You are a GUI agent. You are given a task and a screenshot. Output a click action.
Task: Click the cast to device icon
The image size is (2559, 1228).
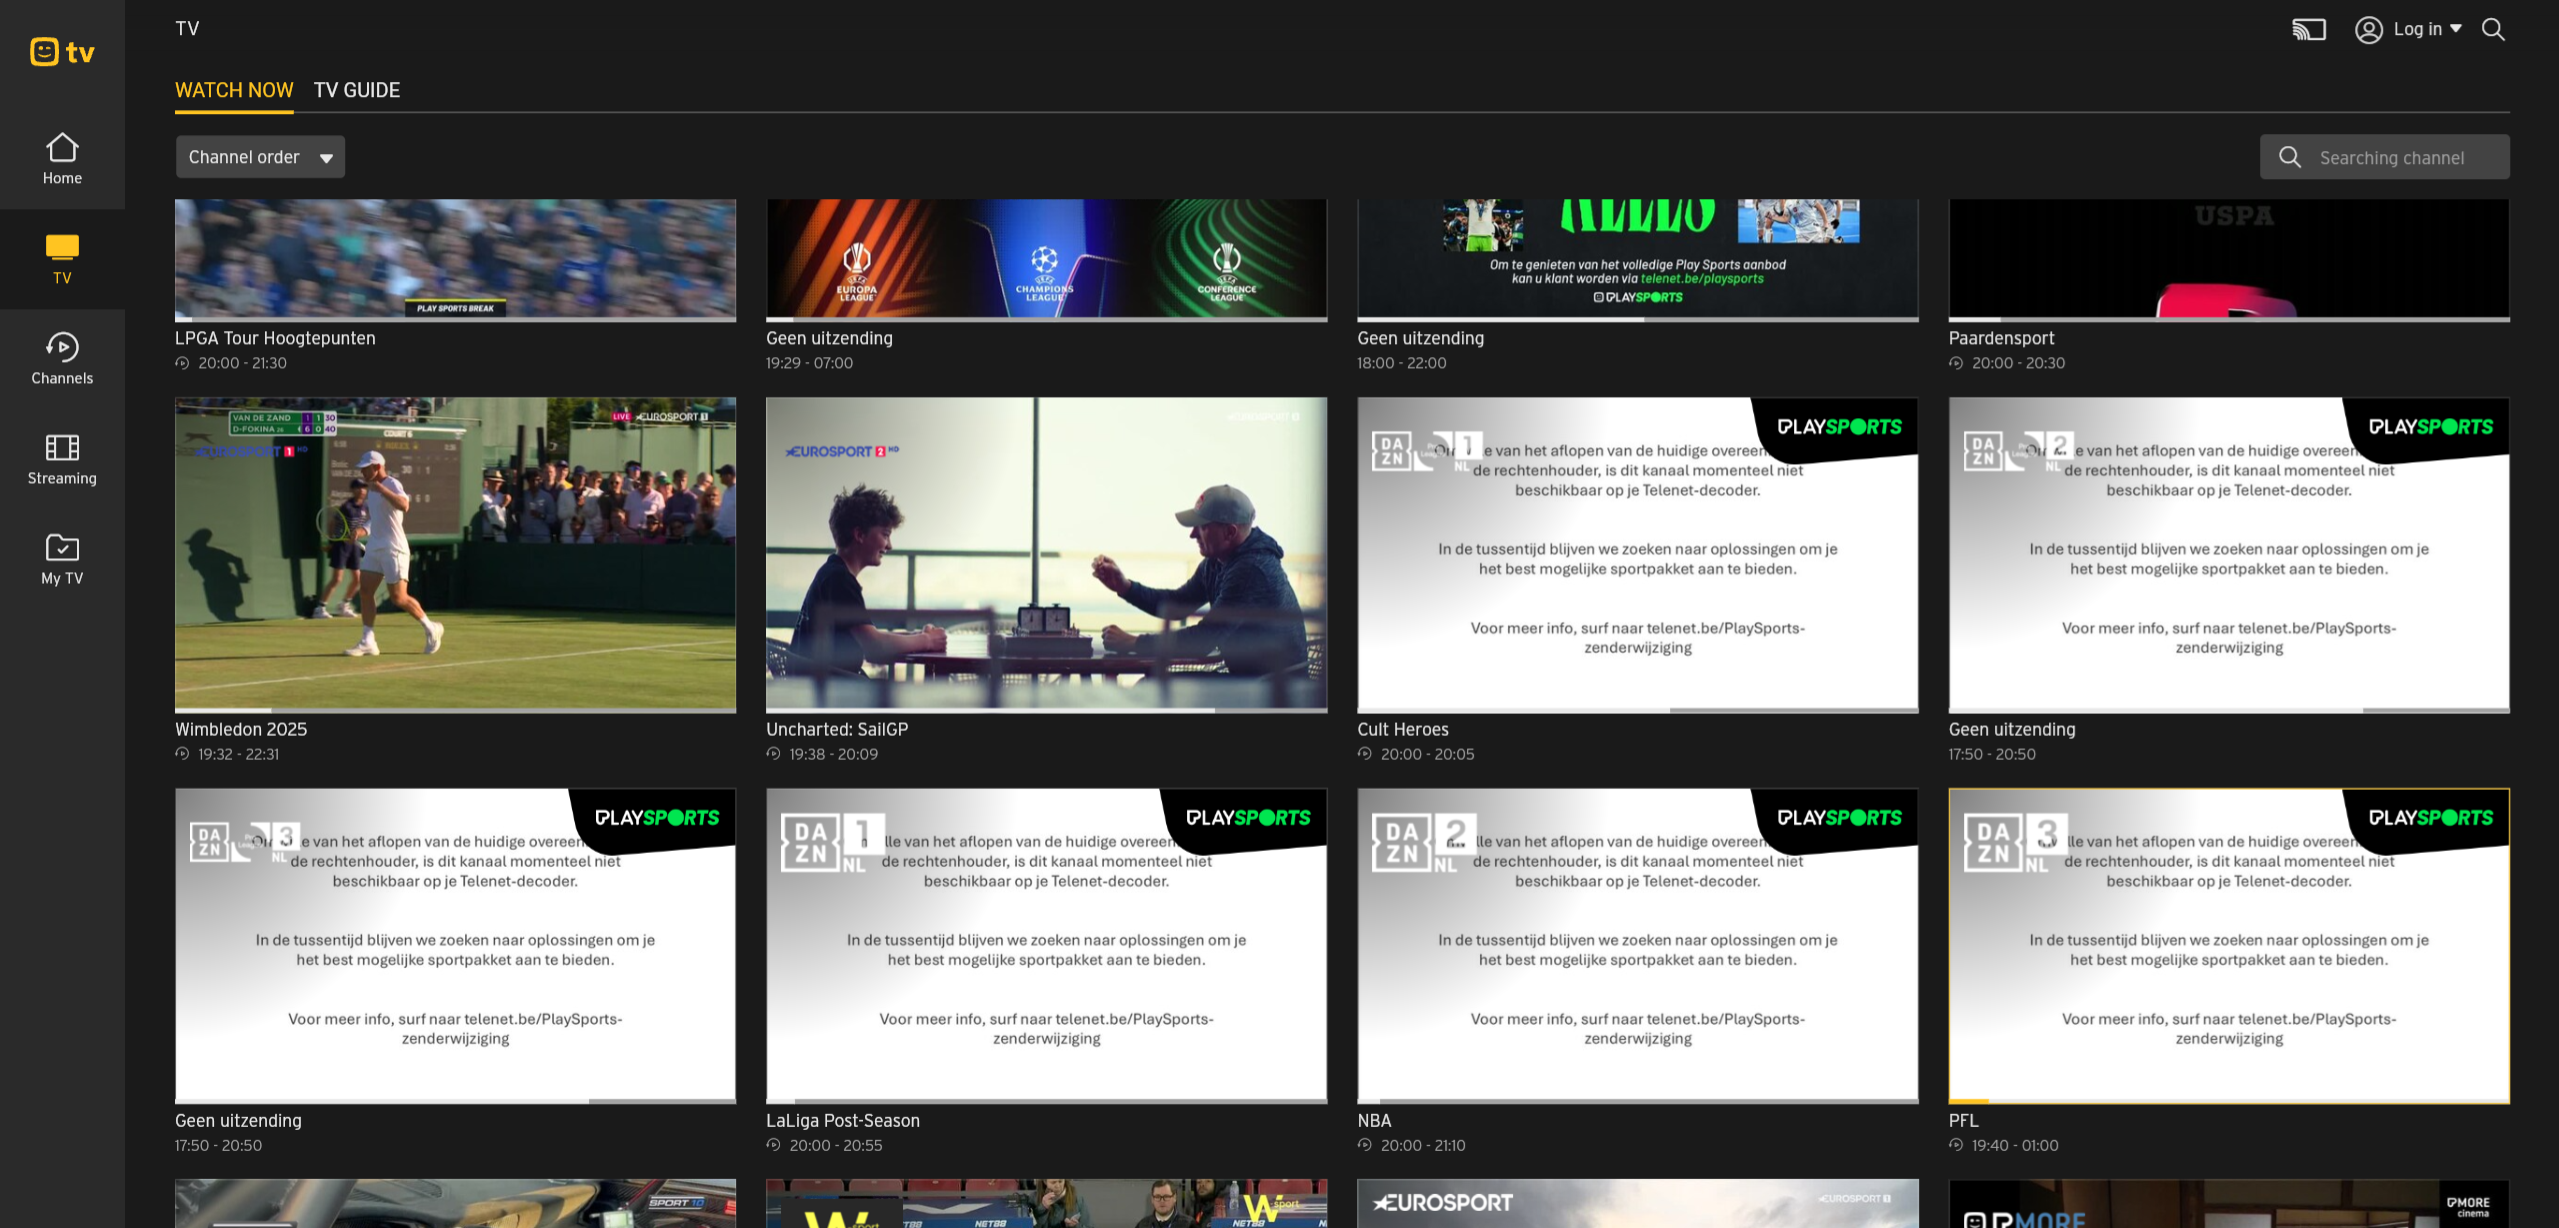point(2308,29)
